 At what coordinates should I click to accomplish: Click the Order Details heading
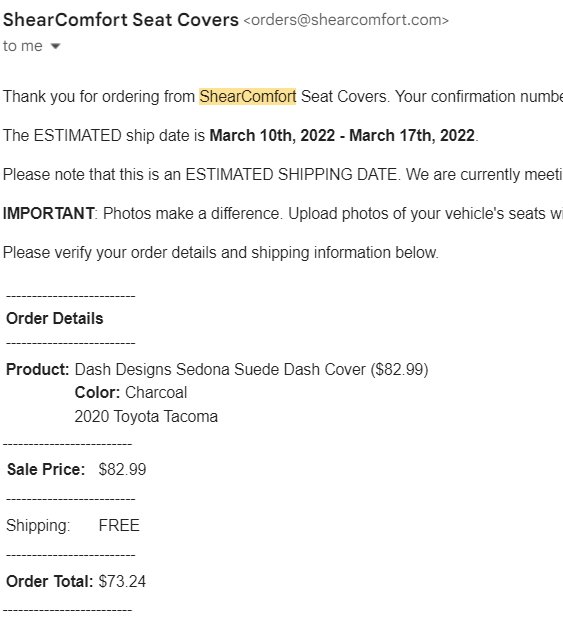pos(55,318)
